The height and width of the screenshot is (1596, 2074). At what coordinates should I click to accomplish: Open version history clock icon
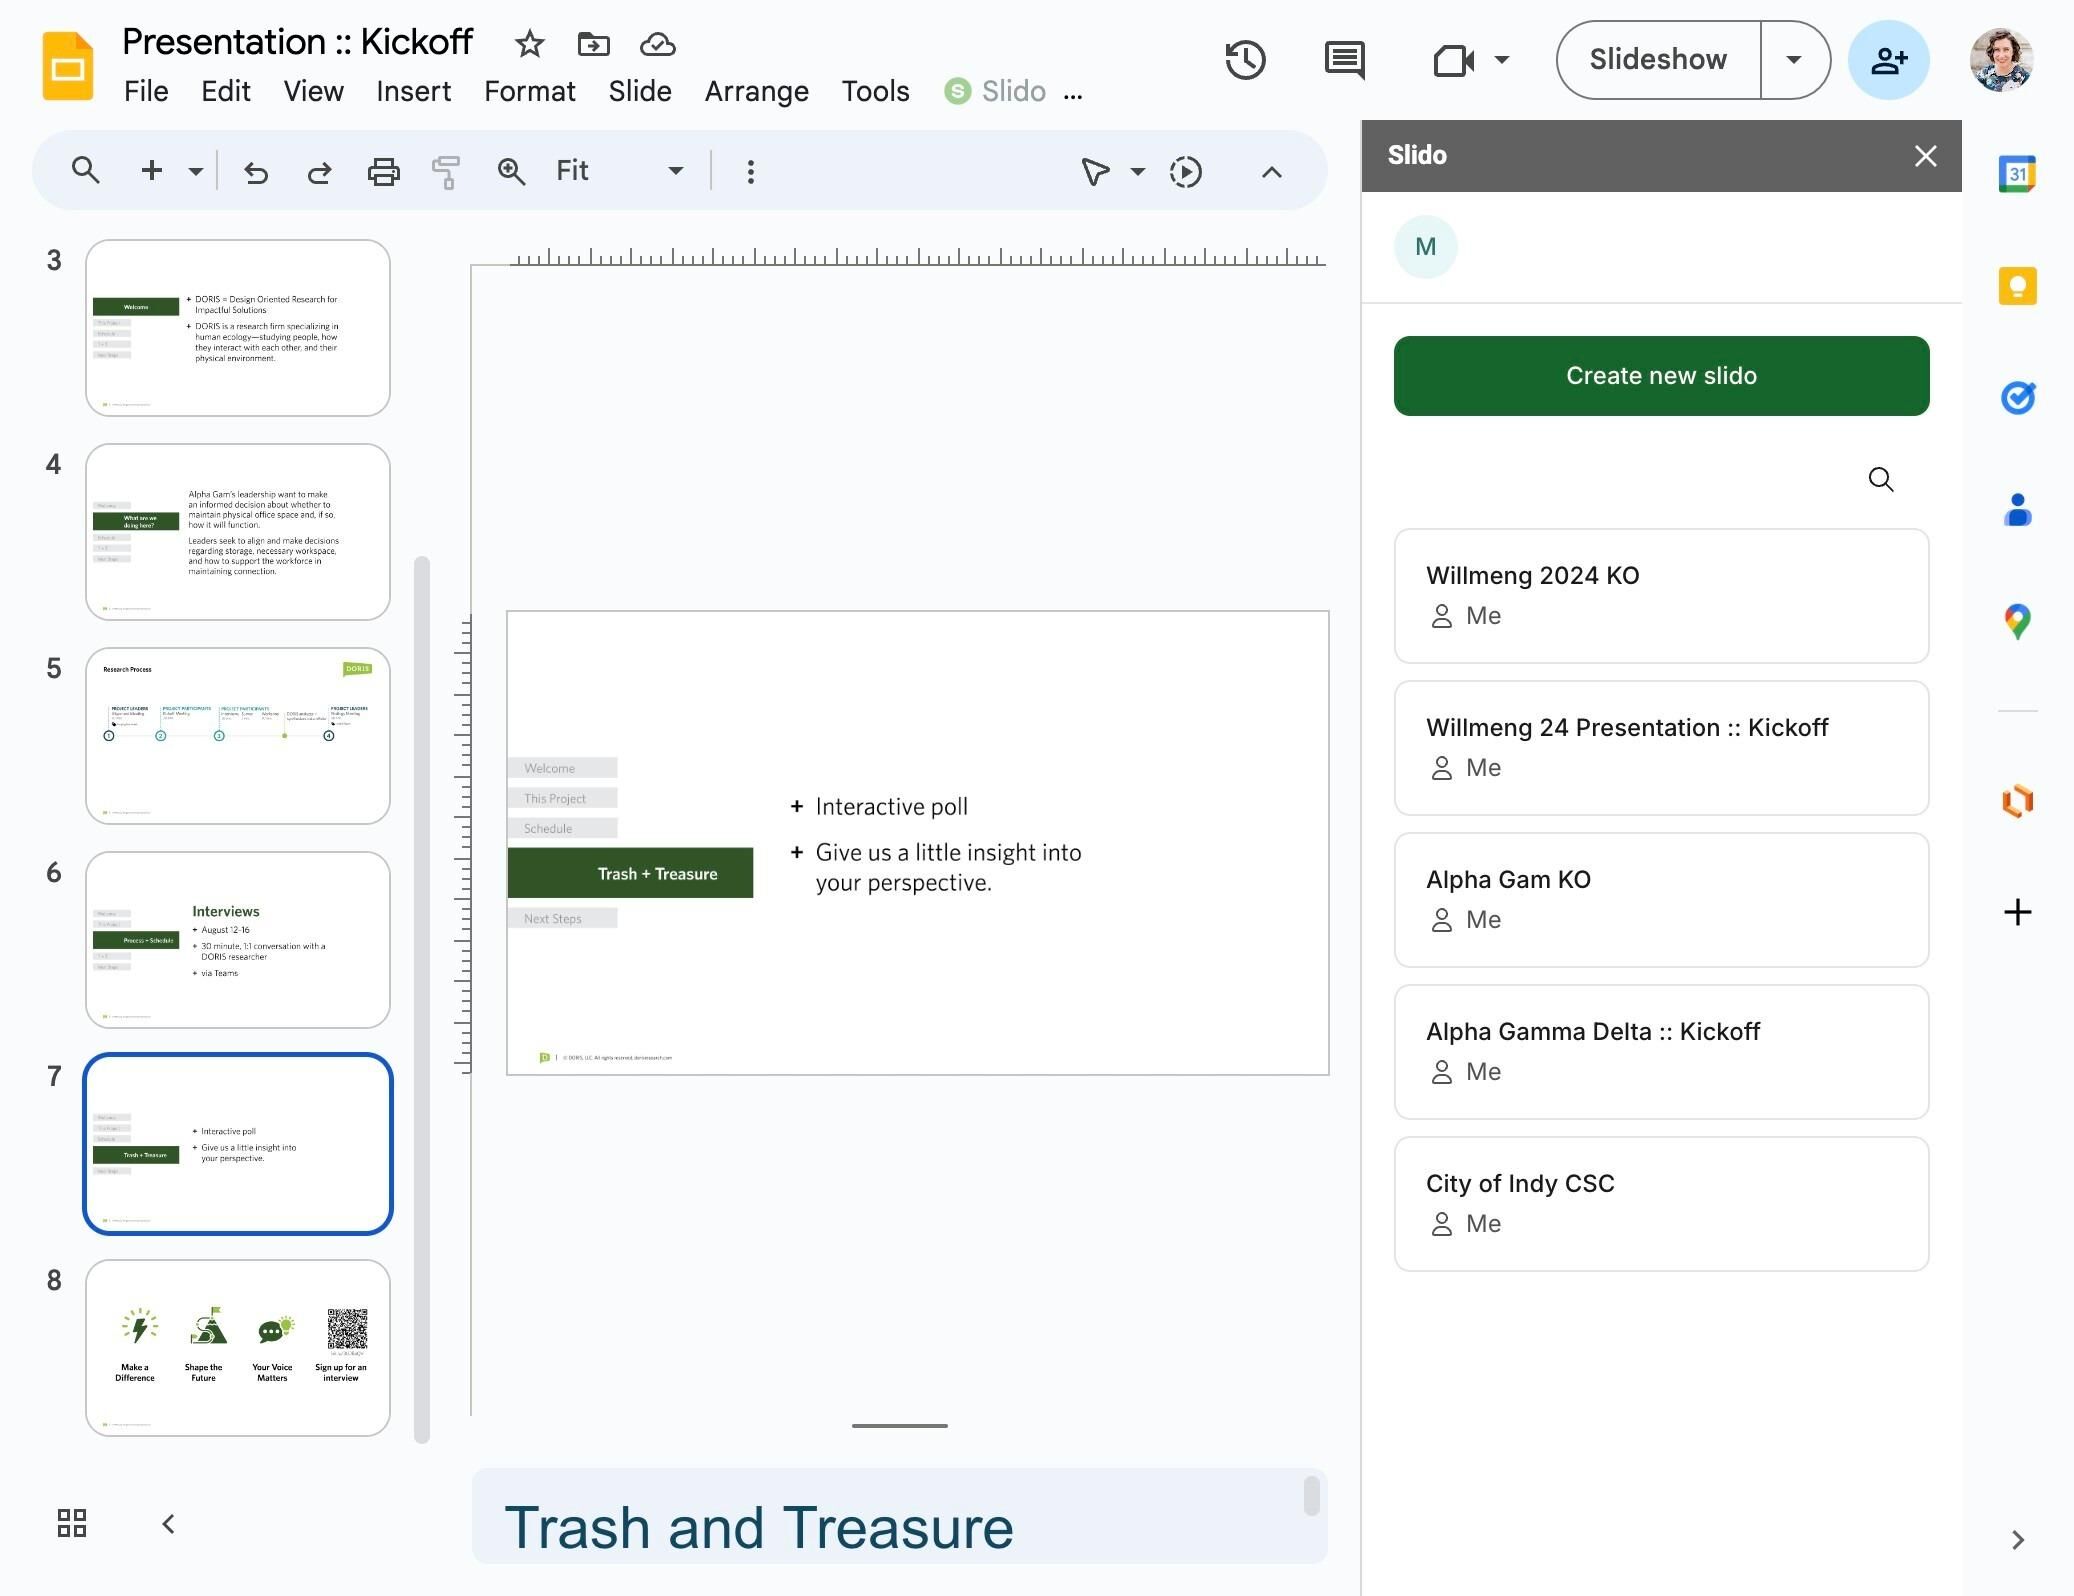1245,60
